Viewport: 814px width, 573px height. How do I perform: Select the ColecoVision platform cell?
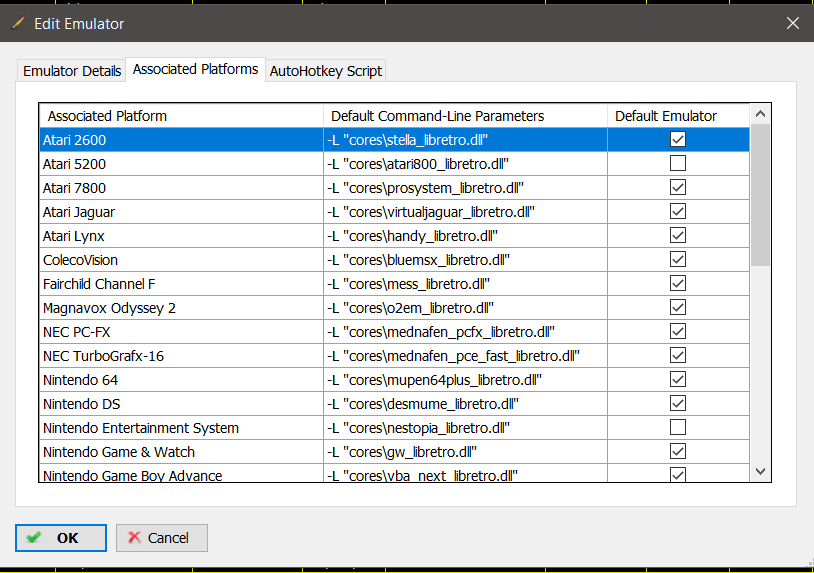coord(181,260)
